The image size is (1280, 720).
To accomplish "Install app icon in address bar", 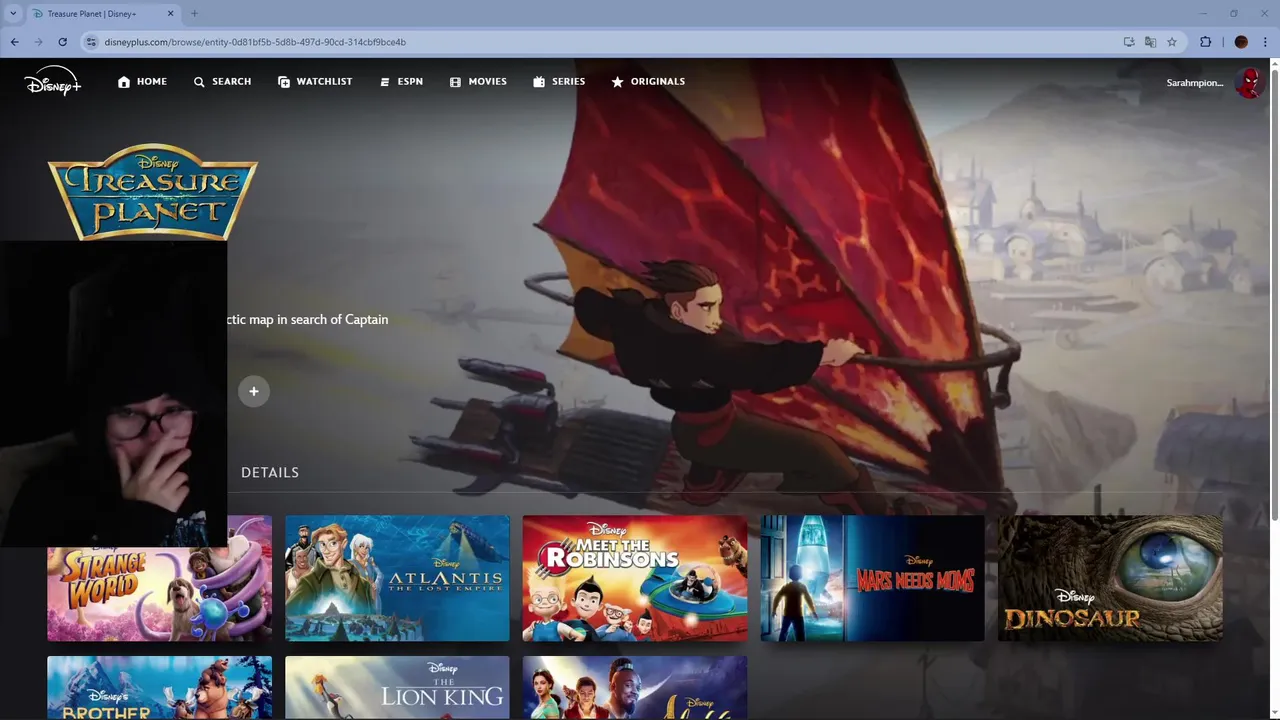I will coord(1129,42).
